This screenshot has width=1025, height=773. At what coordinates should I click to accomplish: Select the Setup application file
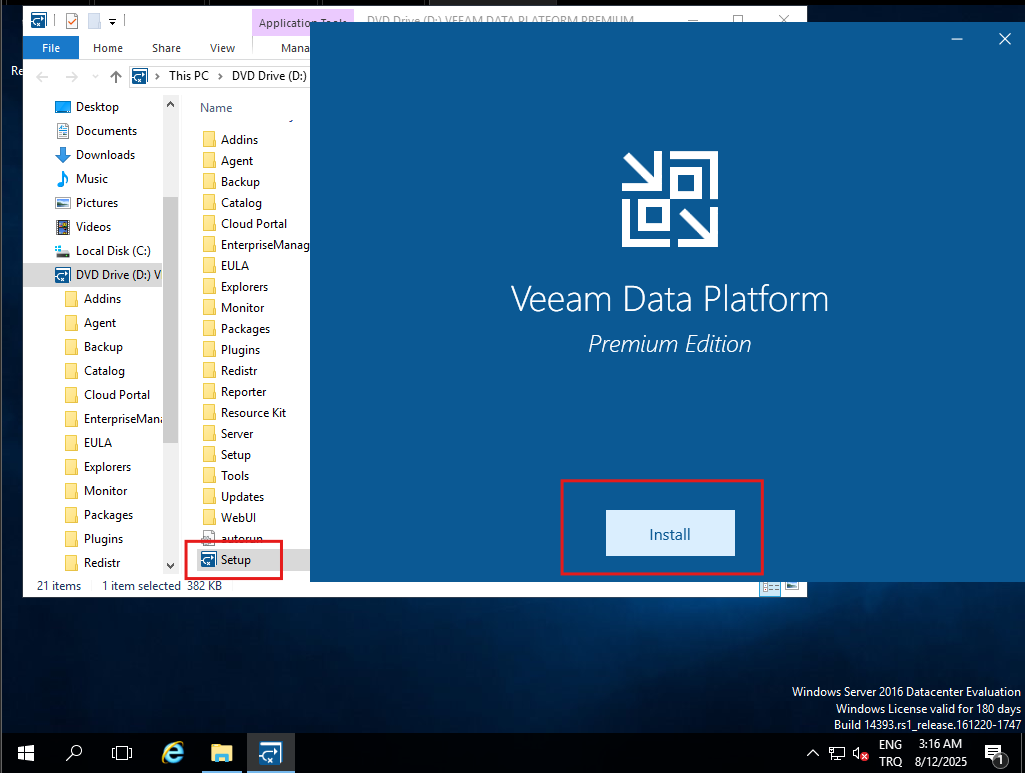tap(235, 560)
